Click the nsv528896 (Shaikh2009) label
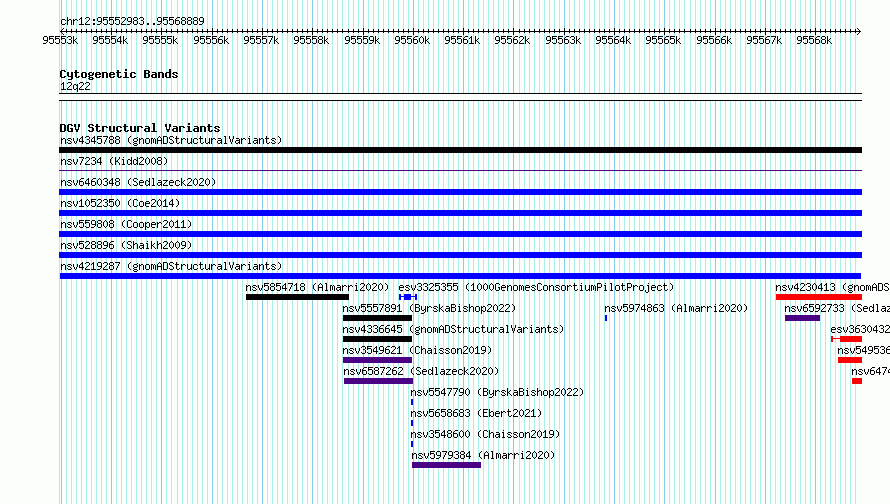This screenshot has width=890, height=504. tap(126, 245)
